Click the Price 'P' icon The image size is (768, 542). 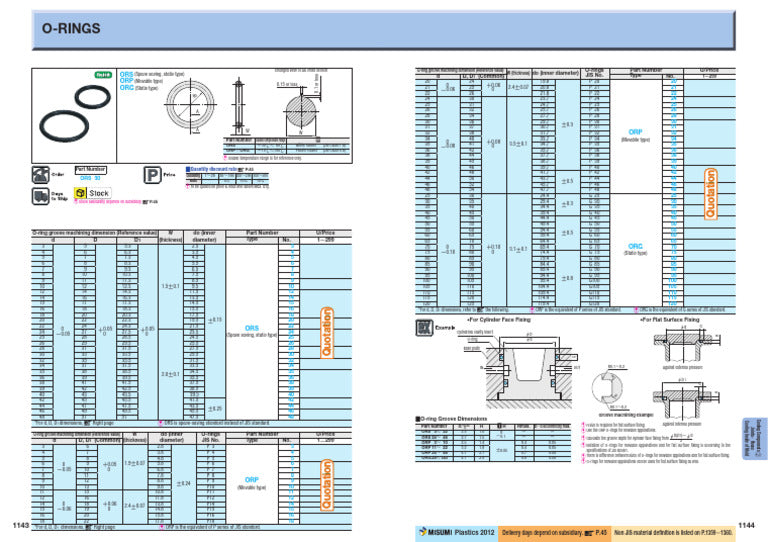point(152,175)
